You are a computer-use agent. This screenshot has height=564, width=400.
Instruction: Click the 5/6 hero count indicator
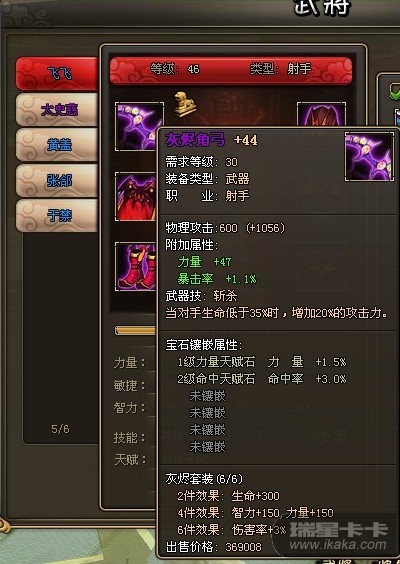pyautogui.click(x=60, y=429)
